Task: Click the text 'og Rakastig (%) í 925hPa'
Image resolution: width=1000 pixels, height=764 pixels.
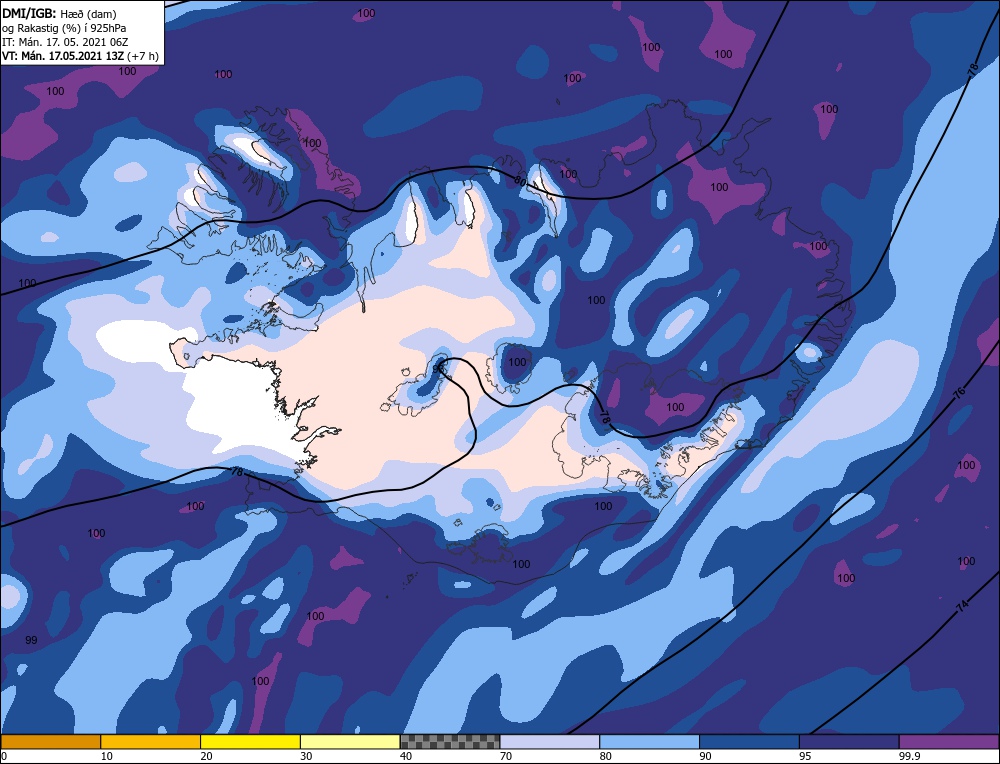Action: pos(64,28)
